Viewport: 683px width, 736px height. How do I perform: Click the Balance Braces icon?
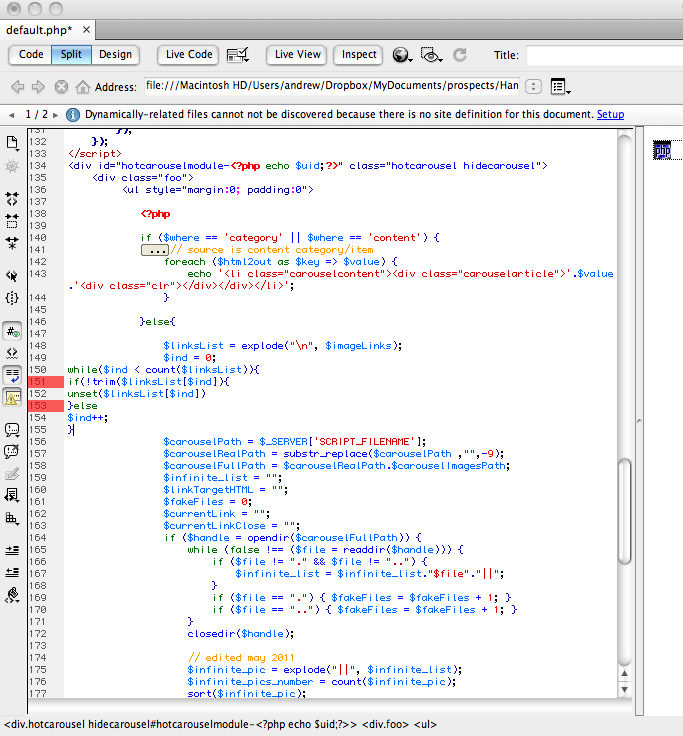pyautogui.click(x=12, y=298)
